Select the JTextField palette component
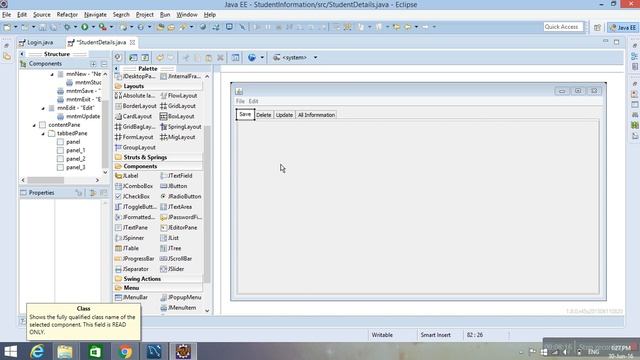The height and width of the screenshot is (360, 640). pyautogui.click(x=176, y=176)
